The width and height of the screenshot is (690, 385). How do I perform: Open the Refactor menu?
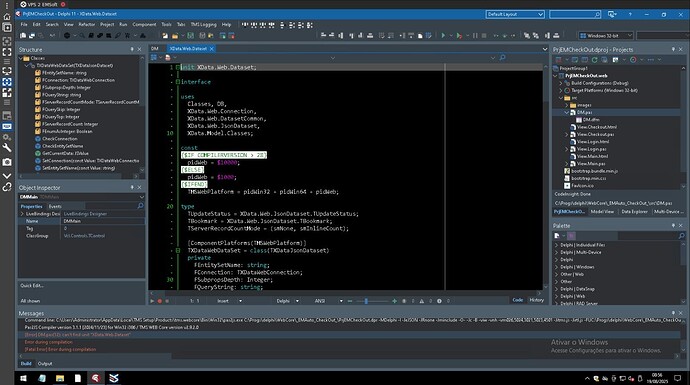[x=87, y=25]
